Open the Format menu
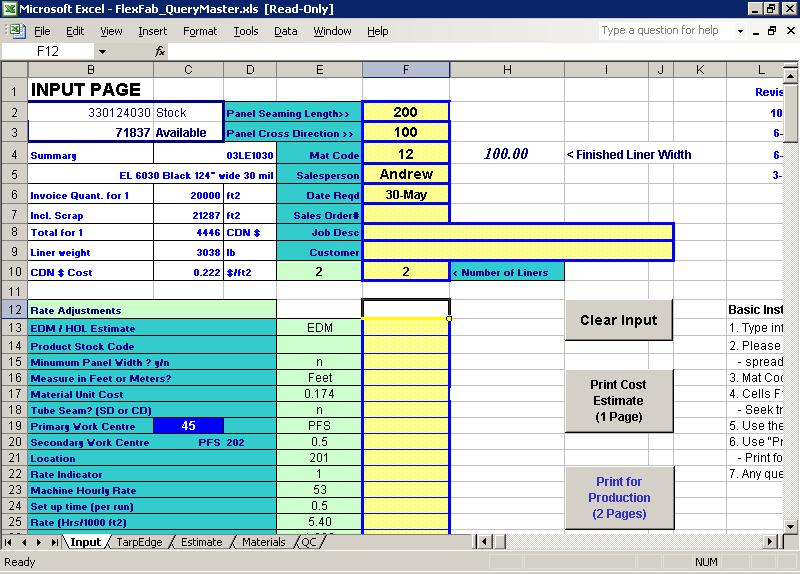This screenshot has width=800, height=574. pos(200,31)
